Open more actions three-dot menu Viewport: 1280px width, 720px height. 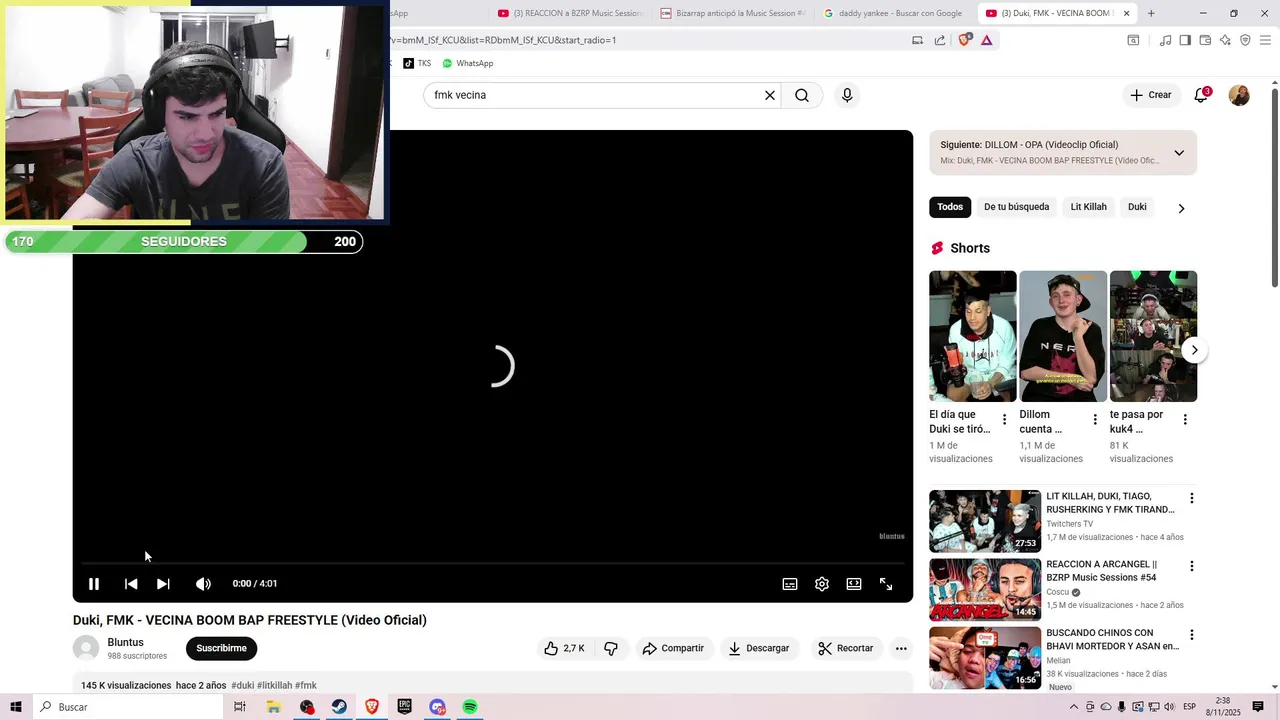(901, 648)
